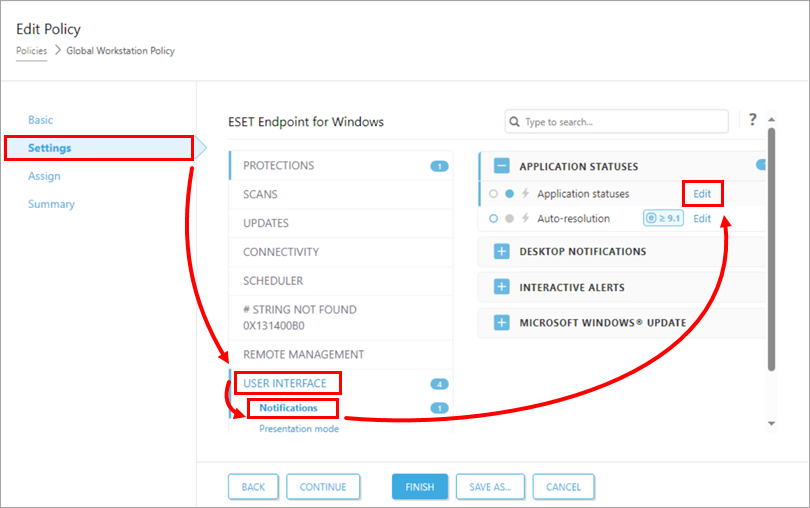This screenshot has width=810, height=508.
Task: Select the first radio circle for Application statuses
Action: point(494,194)
